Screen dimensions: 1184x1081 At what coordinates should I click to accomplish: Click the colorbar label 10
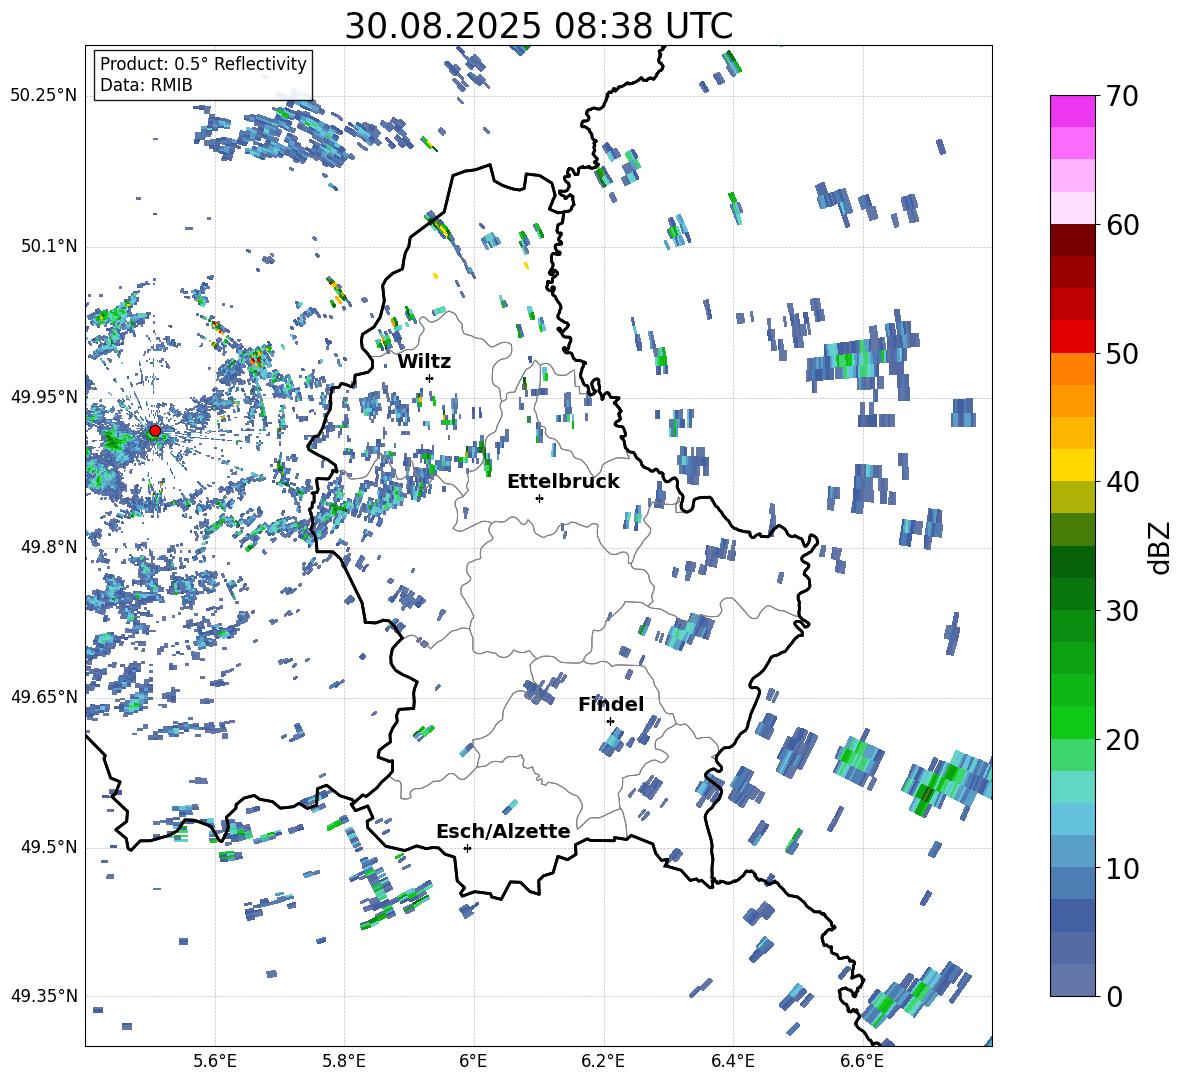click(x=1122, y=868)
